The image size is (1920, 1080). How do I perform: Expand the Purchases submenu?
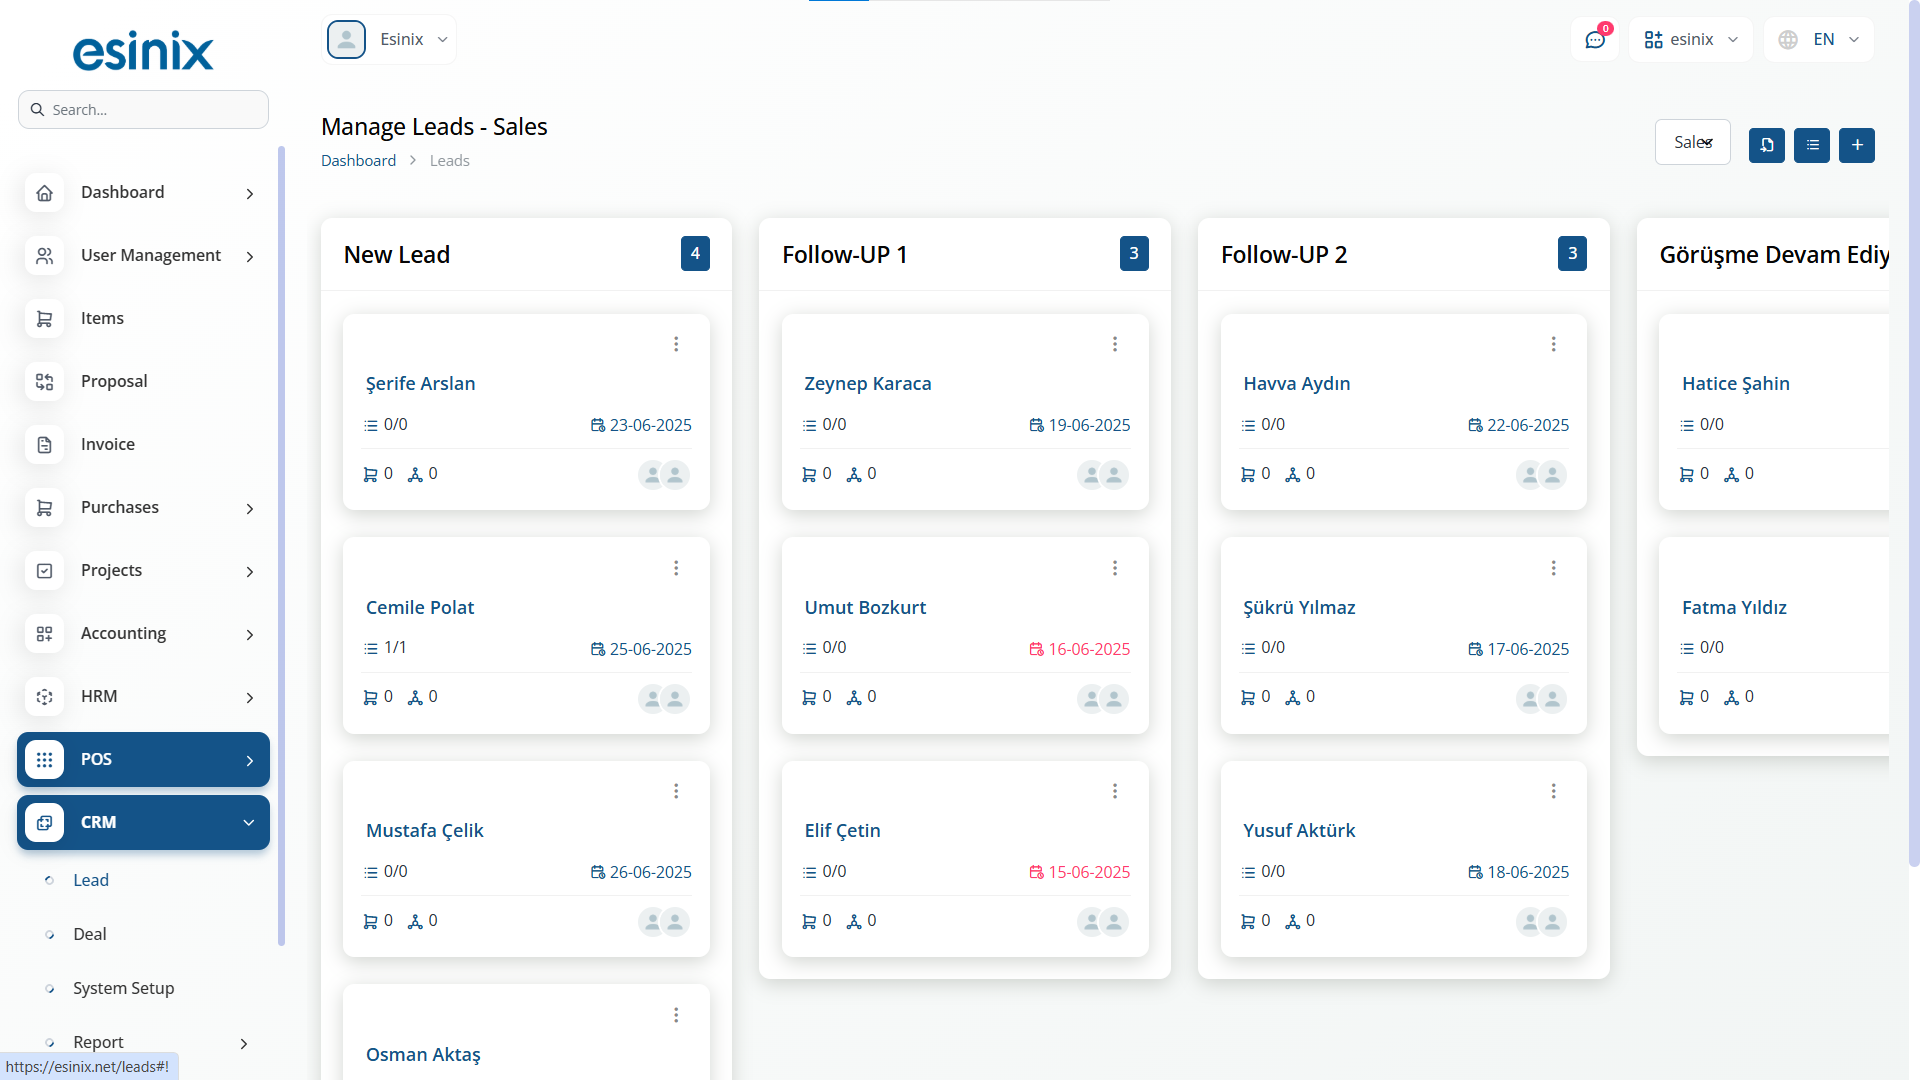[250, 509]
